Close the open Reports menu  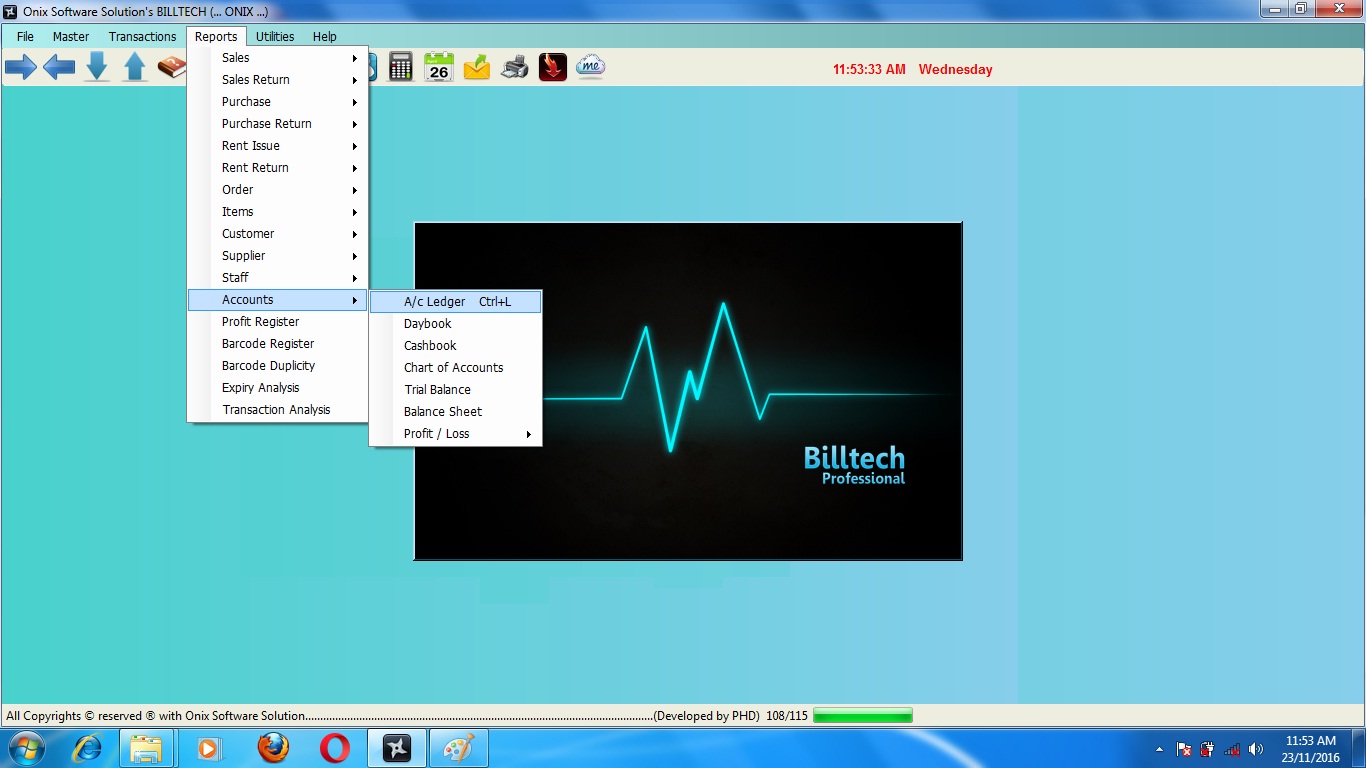tap(216, 36)
